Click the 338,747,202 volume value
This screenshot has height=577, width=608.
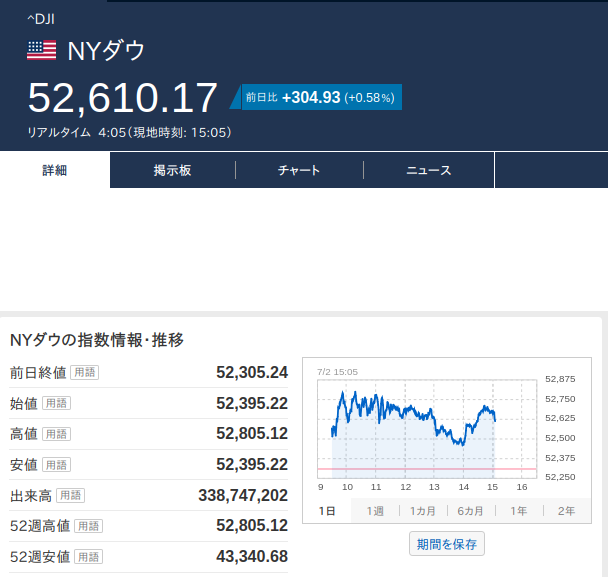click(x=243, y=495)
